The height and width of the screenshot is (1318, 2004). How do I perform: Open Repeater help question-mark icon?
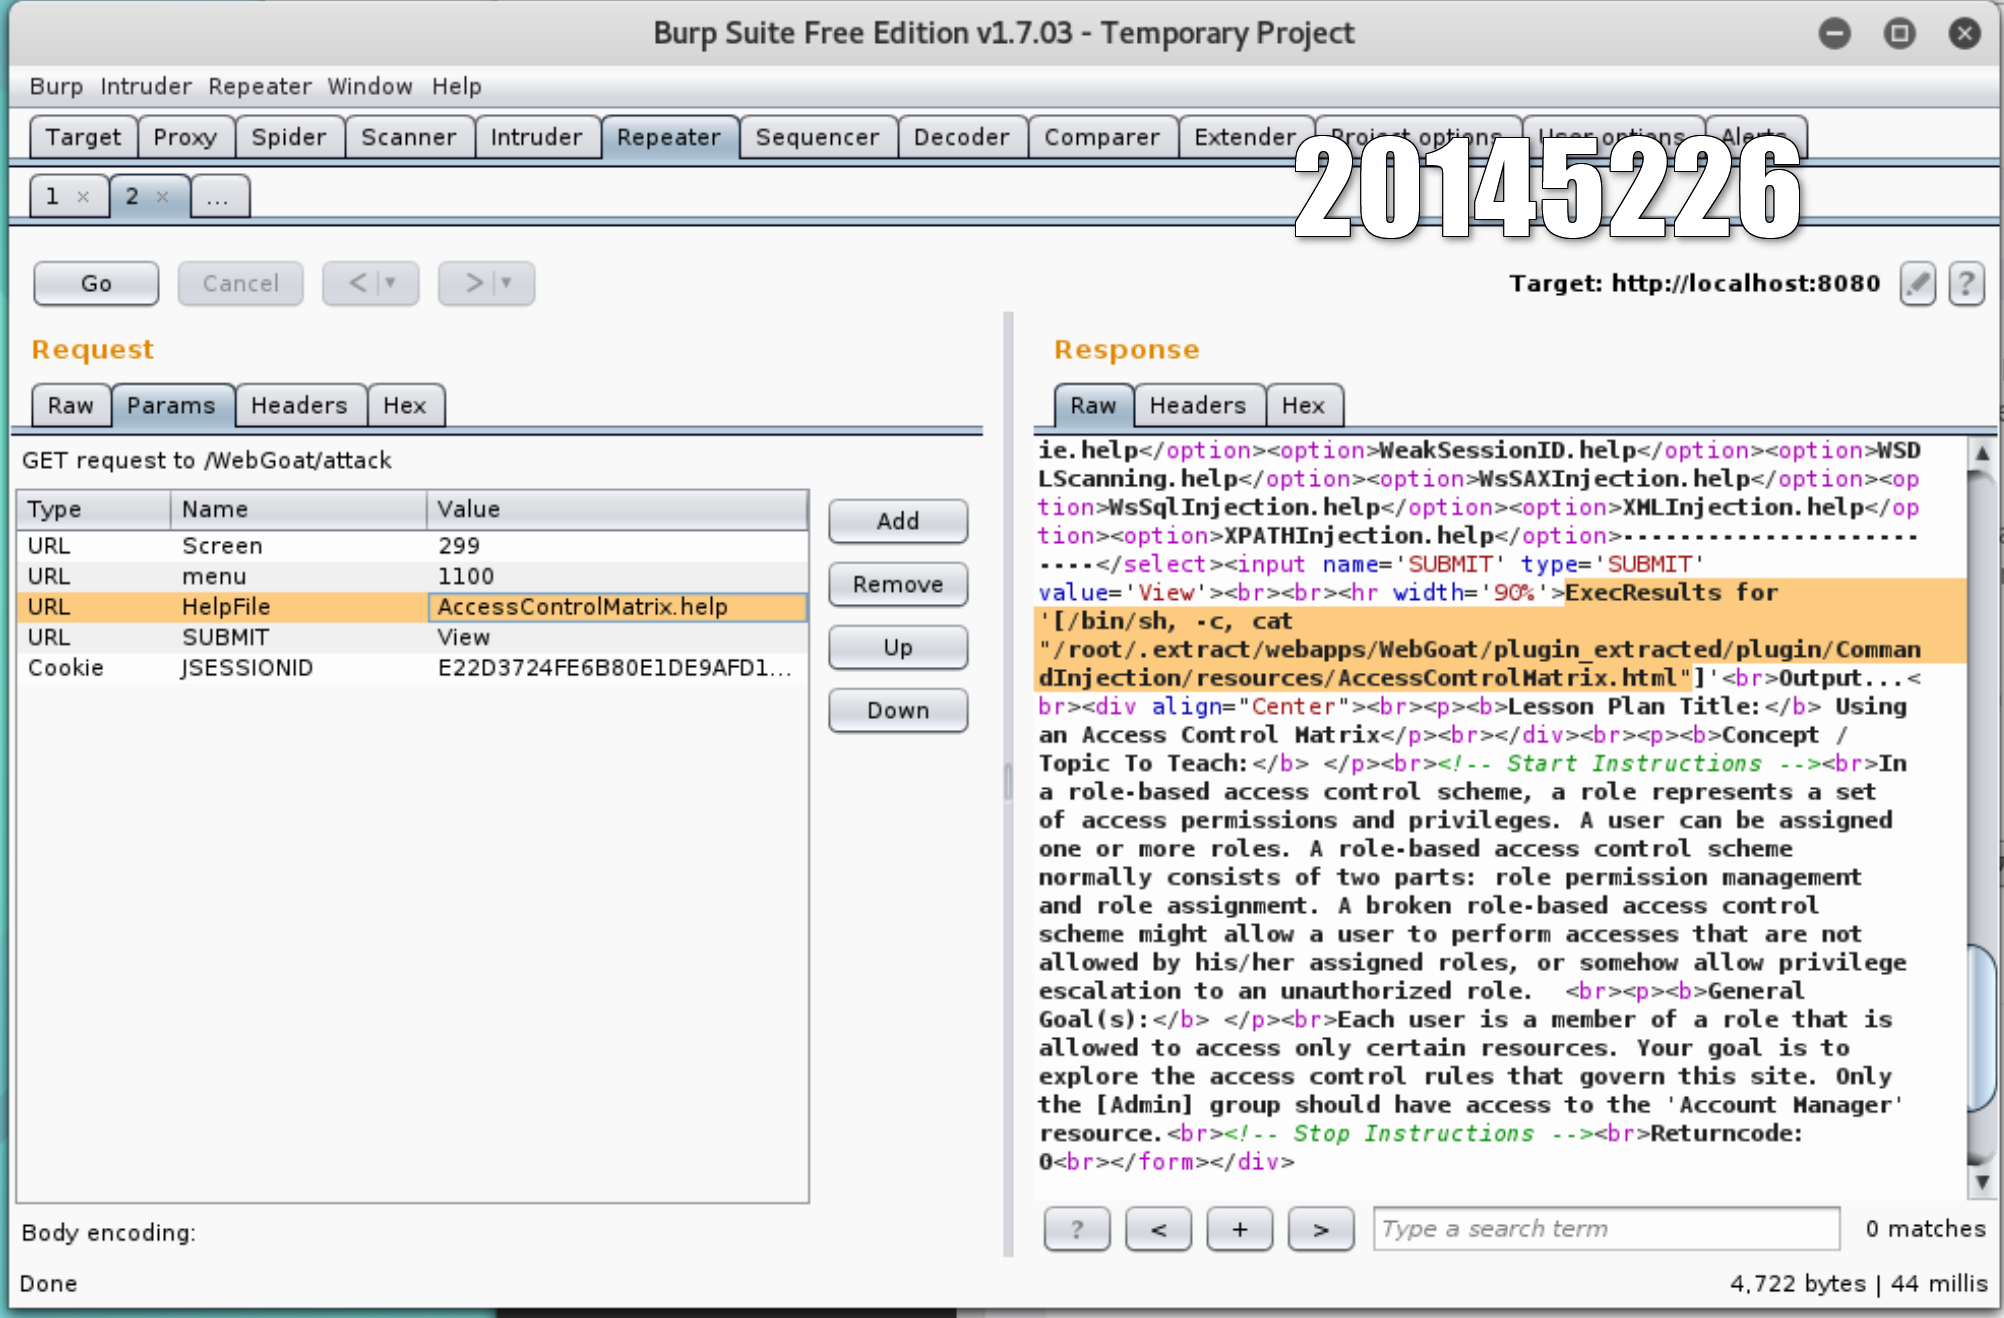coord(1966,284)
